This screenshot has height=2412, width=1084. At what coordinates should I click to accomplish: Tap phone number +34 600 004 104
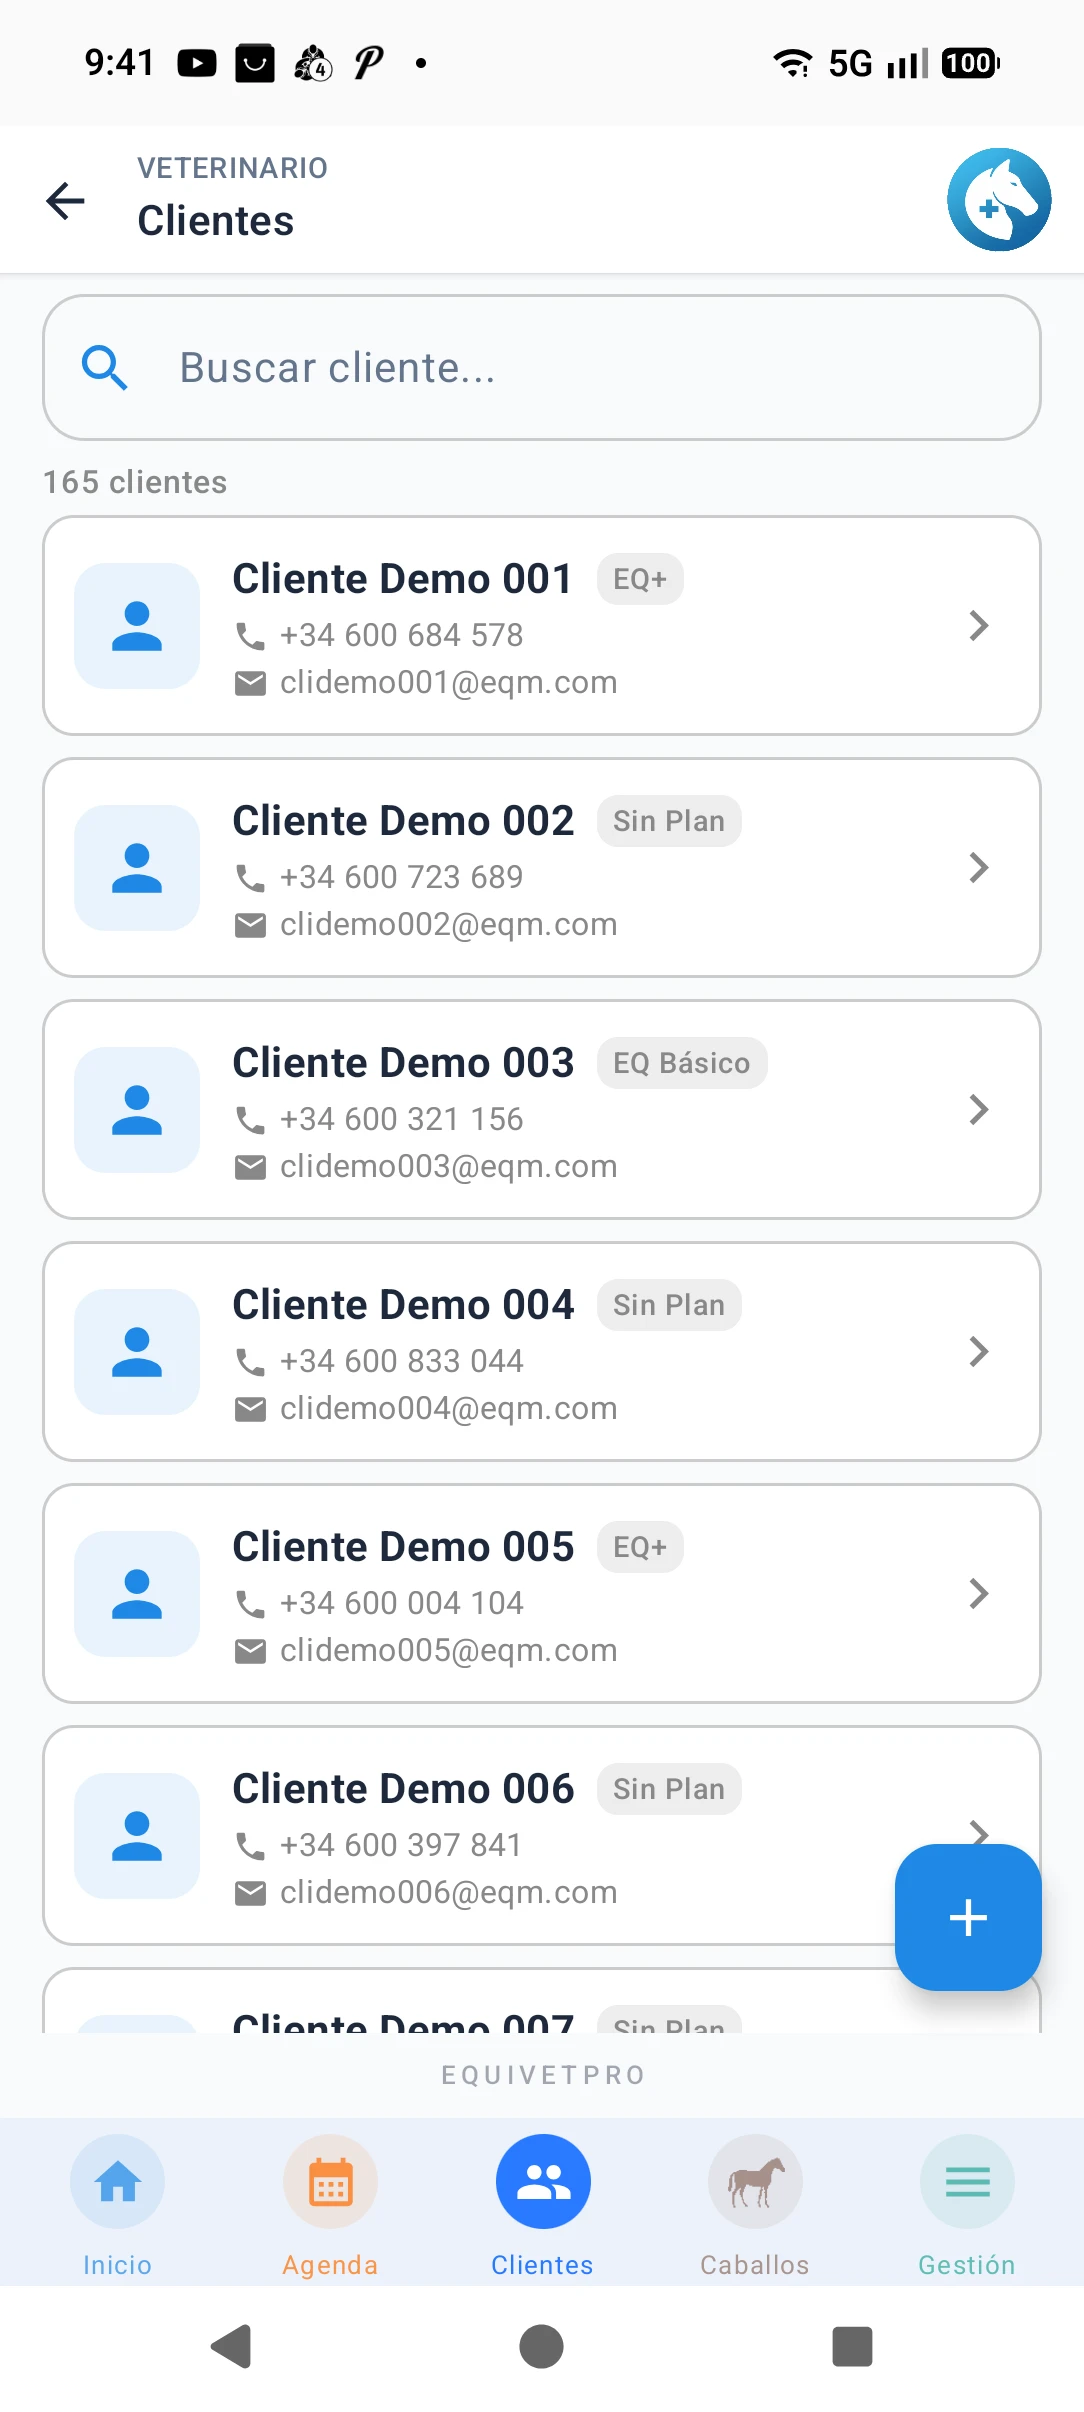coord(401,1603)
